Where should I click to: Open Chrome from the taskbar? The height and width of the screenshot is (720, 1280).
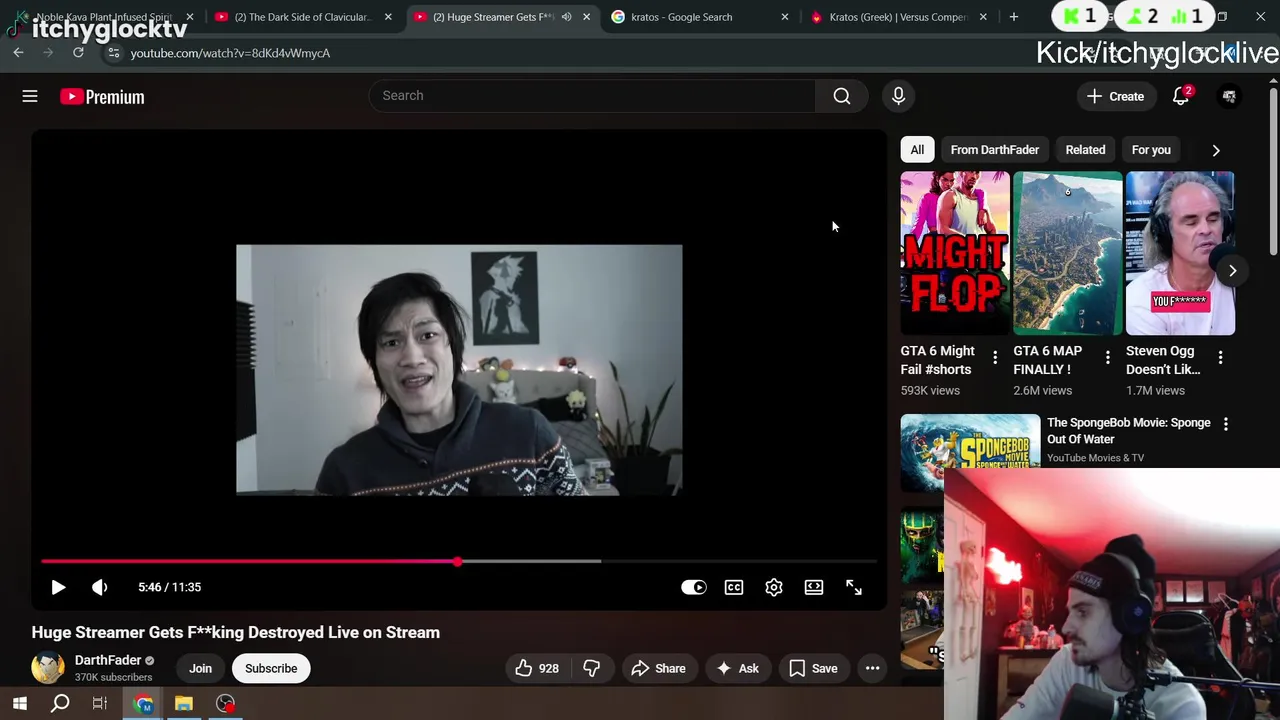click(x=144, y=704)
